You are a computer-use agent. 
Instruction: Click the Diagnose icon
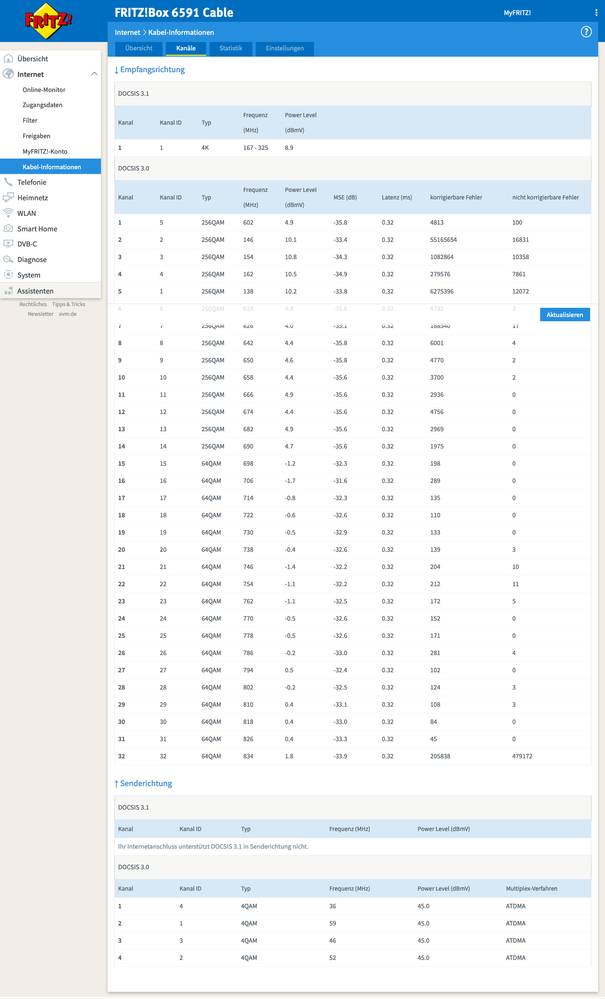(8, 259)
